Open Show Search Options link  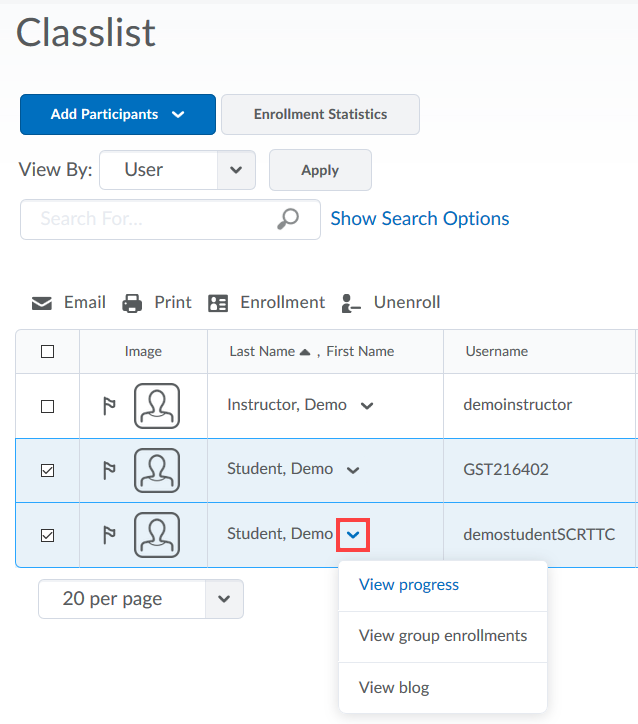pyautogui.click(x=419, y=219)
